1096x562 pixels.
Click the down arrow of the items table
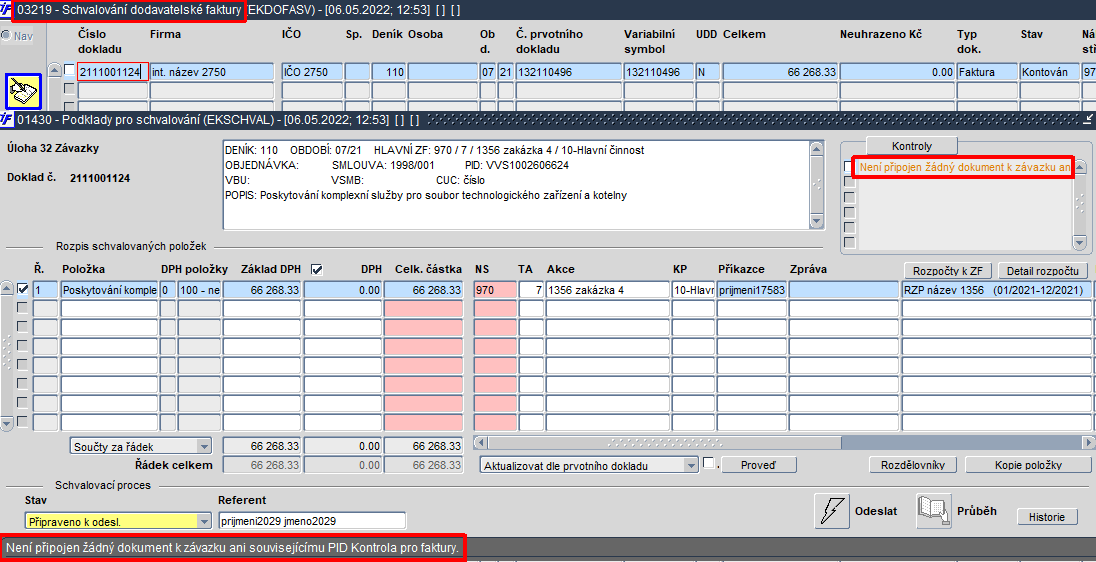point(7,423)
